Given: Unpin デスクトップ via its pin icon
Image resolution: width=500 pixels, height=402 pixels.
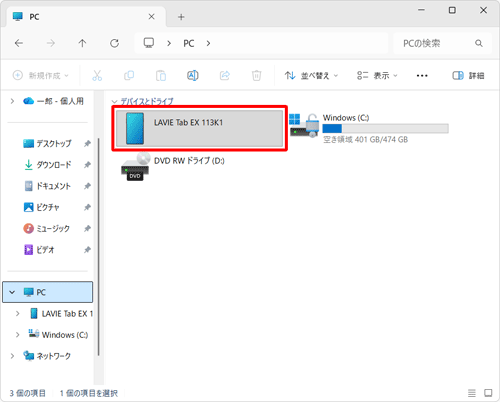Looking at the screenshot, I should click(x=87, y=144).
